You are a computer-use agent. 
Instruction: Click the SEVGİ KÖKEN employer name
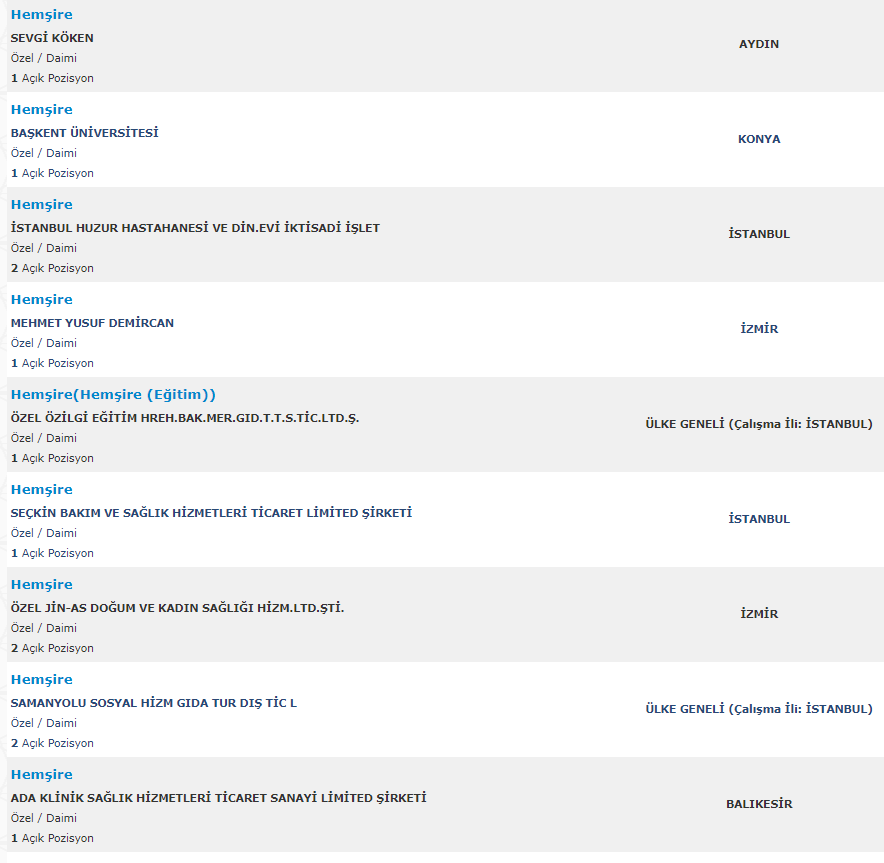[52, 38]
